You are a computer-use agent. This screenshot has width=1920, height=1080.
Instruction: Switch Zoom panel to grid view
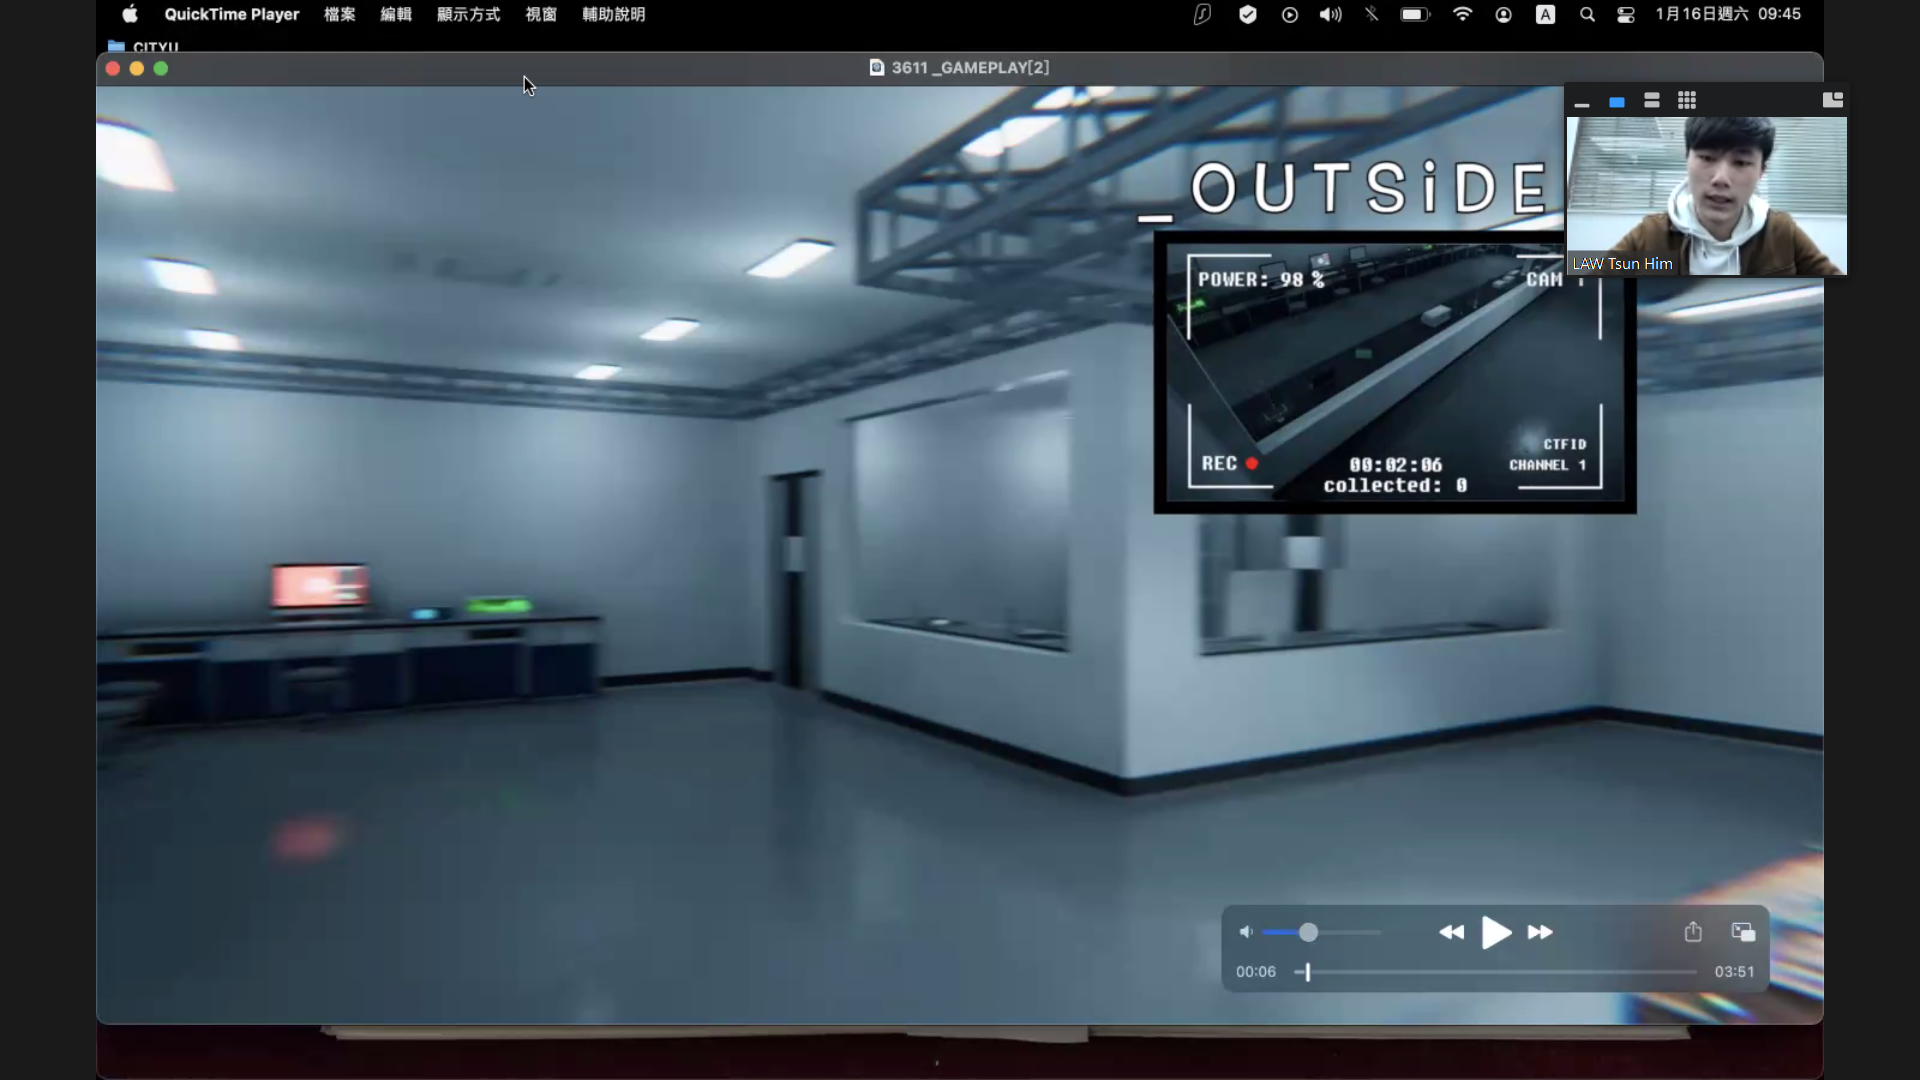click(x=1687, y=100)
